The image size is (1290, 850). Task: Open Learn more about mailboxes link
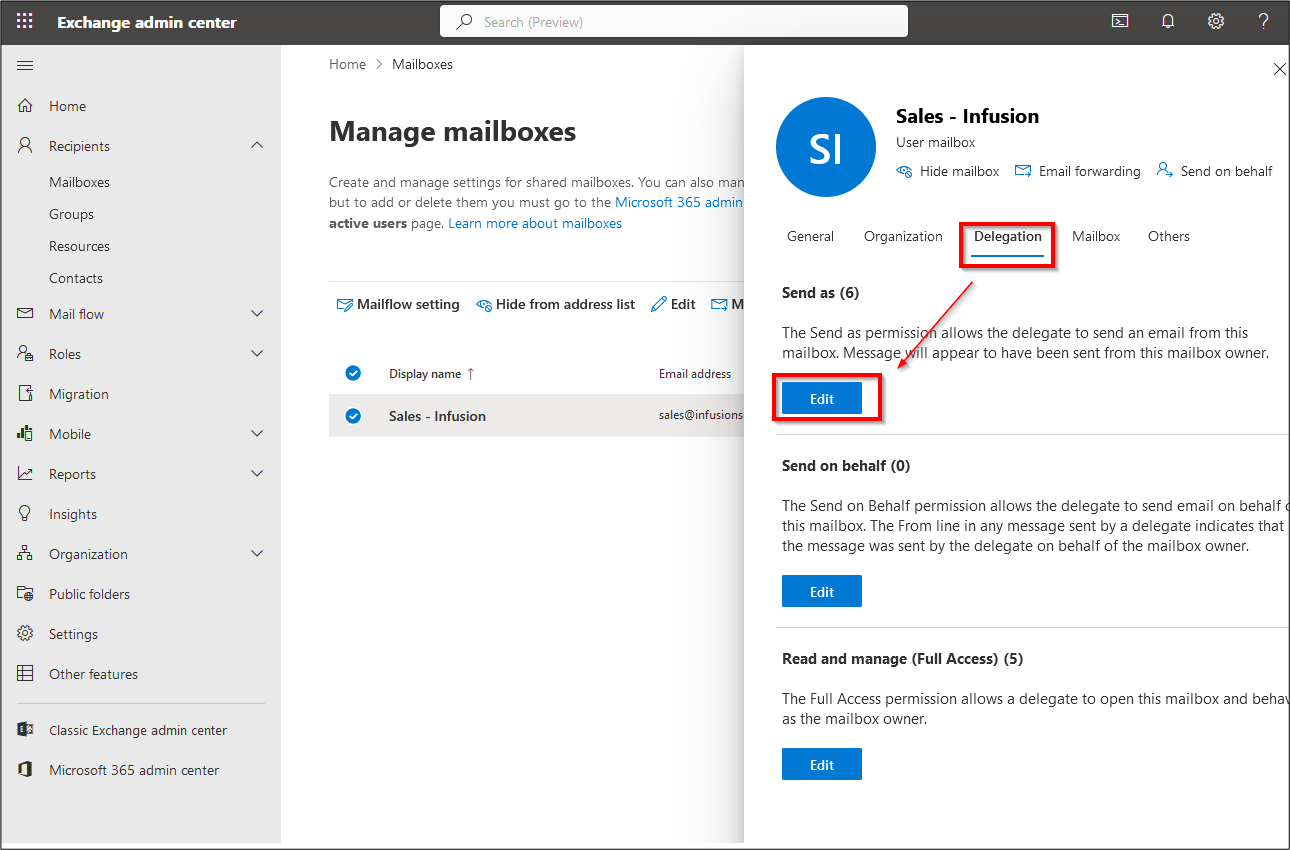tap(535, 223)
